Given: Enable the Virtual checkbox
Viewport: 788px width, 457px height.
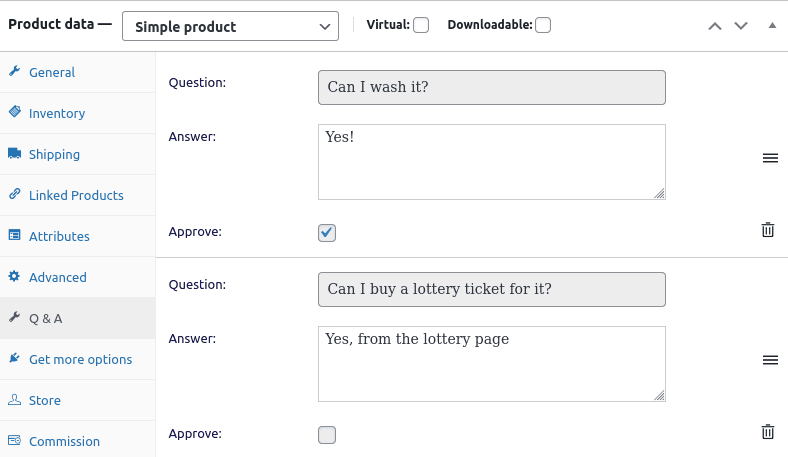Looking at the screenshot, I should coord(421,25).
